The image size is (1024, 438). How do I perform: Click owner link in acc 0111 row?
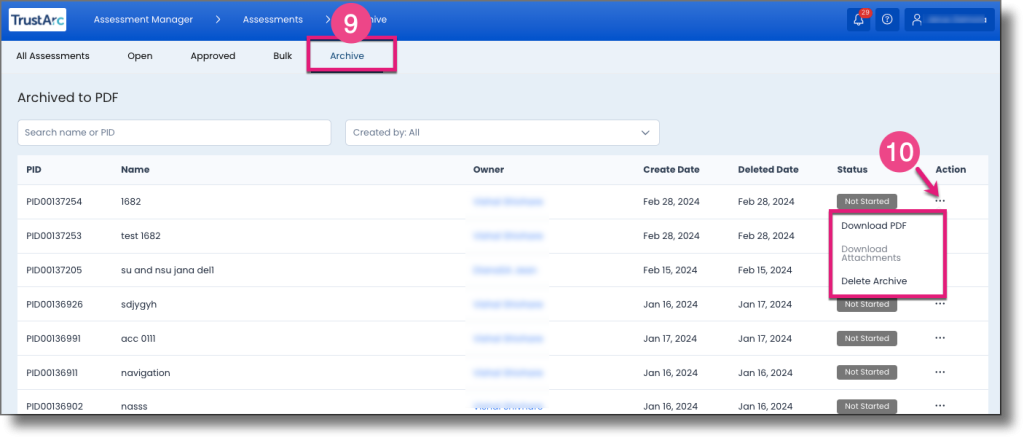click(508, 338)
